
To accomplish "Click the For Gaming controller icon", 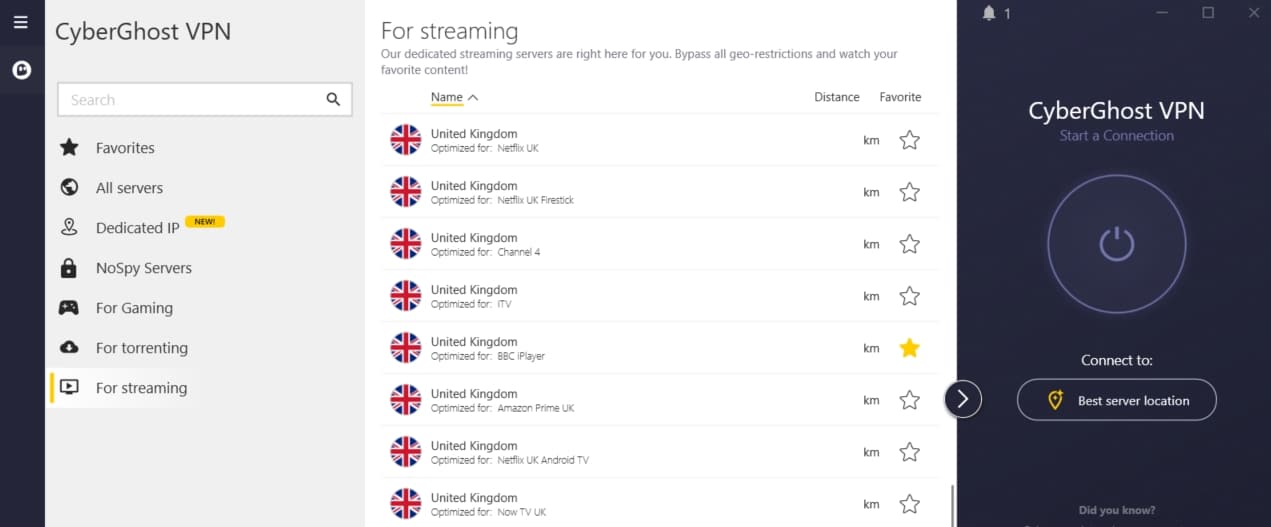I will (x=69, y=307).
